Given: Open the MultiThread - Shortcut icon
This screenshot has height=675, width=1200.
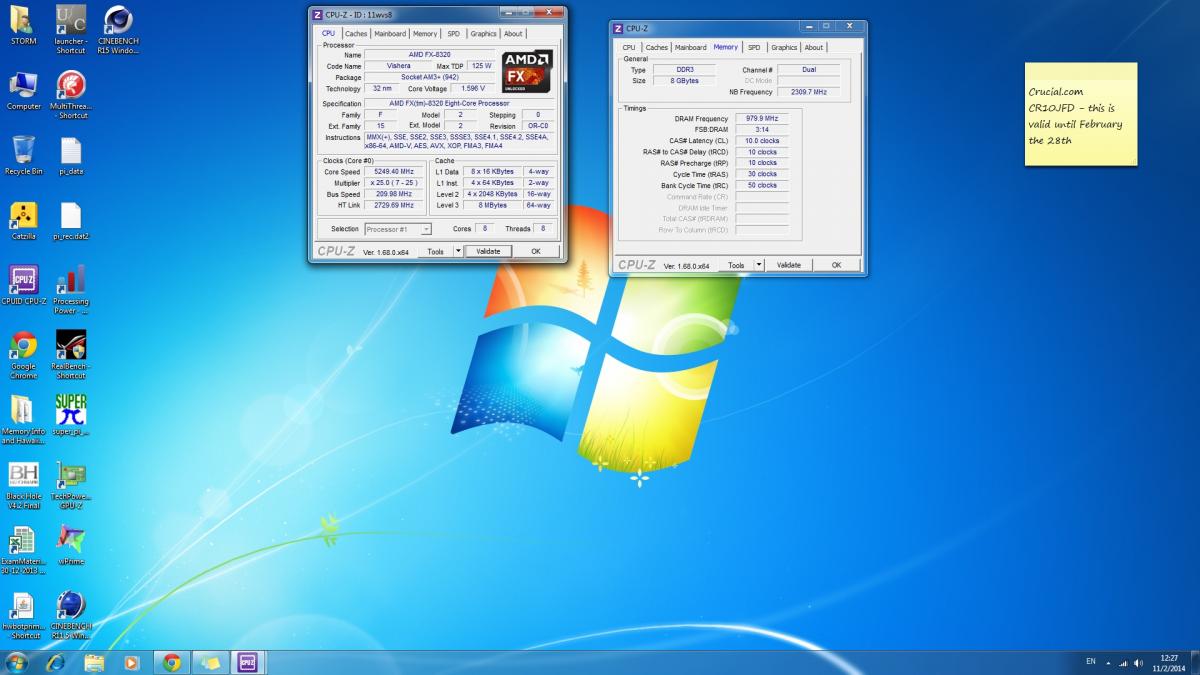Looking at the screenshot, I should pos(70,94).
